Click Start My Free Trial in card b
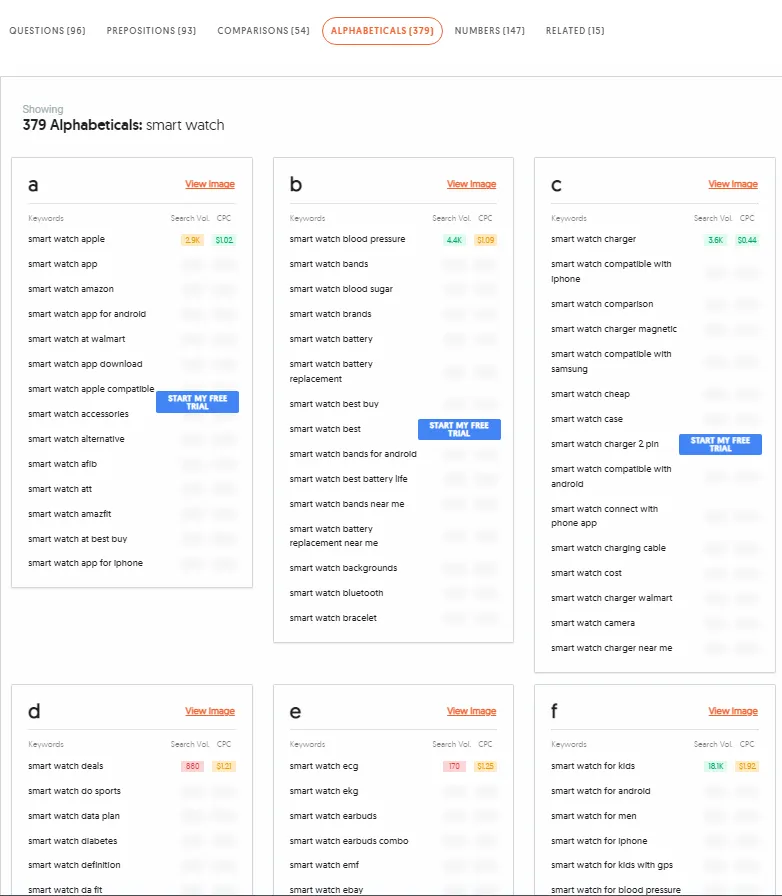The width and height of the screenshot is (782, 896). (x=459, y=429)
